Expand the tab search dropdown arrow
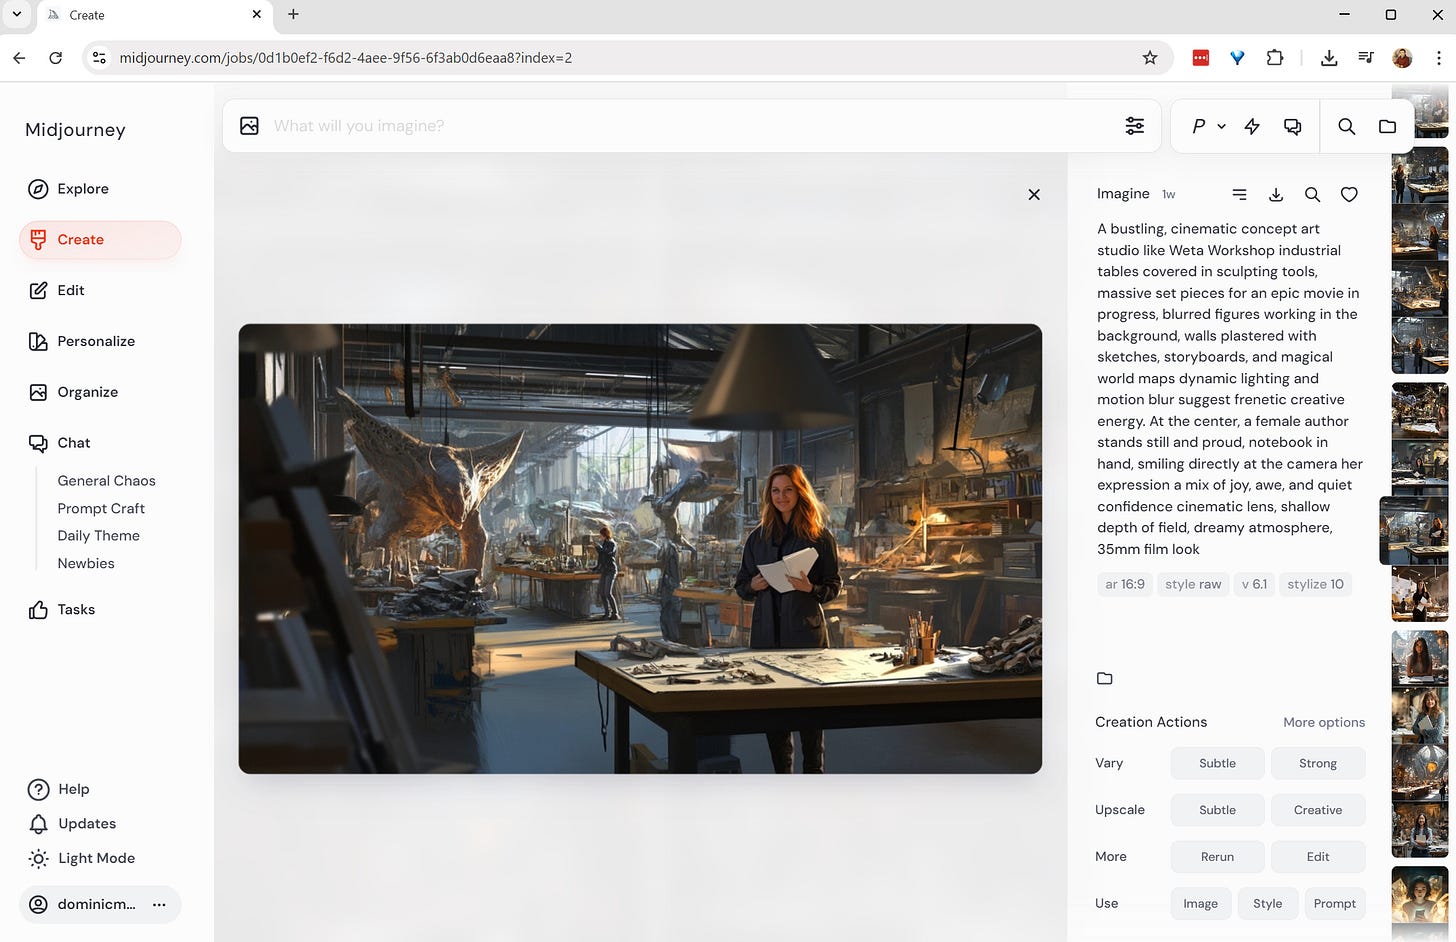The width and height of the screenshot is (1456, 942). [16, 14]
